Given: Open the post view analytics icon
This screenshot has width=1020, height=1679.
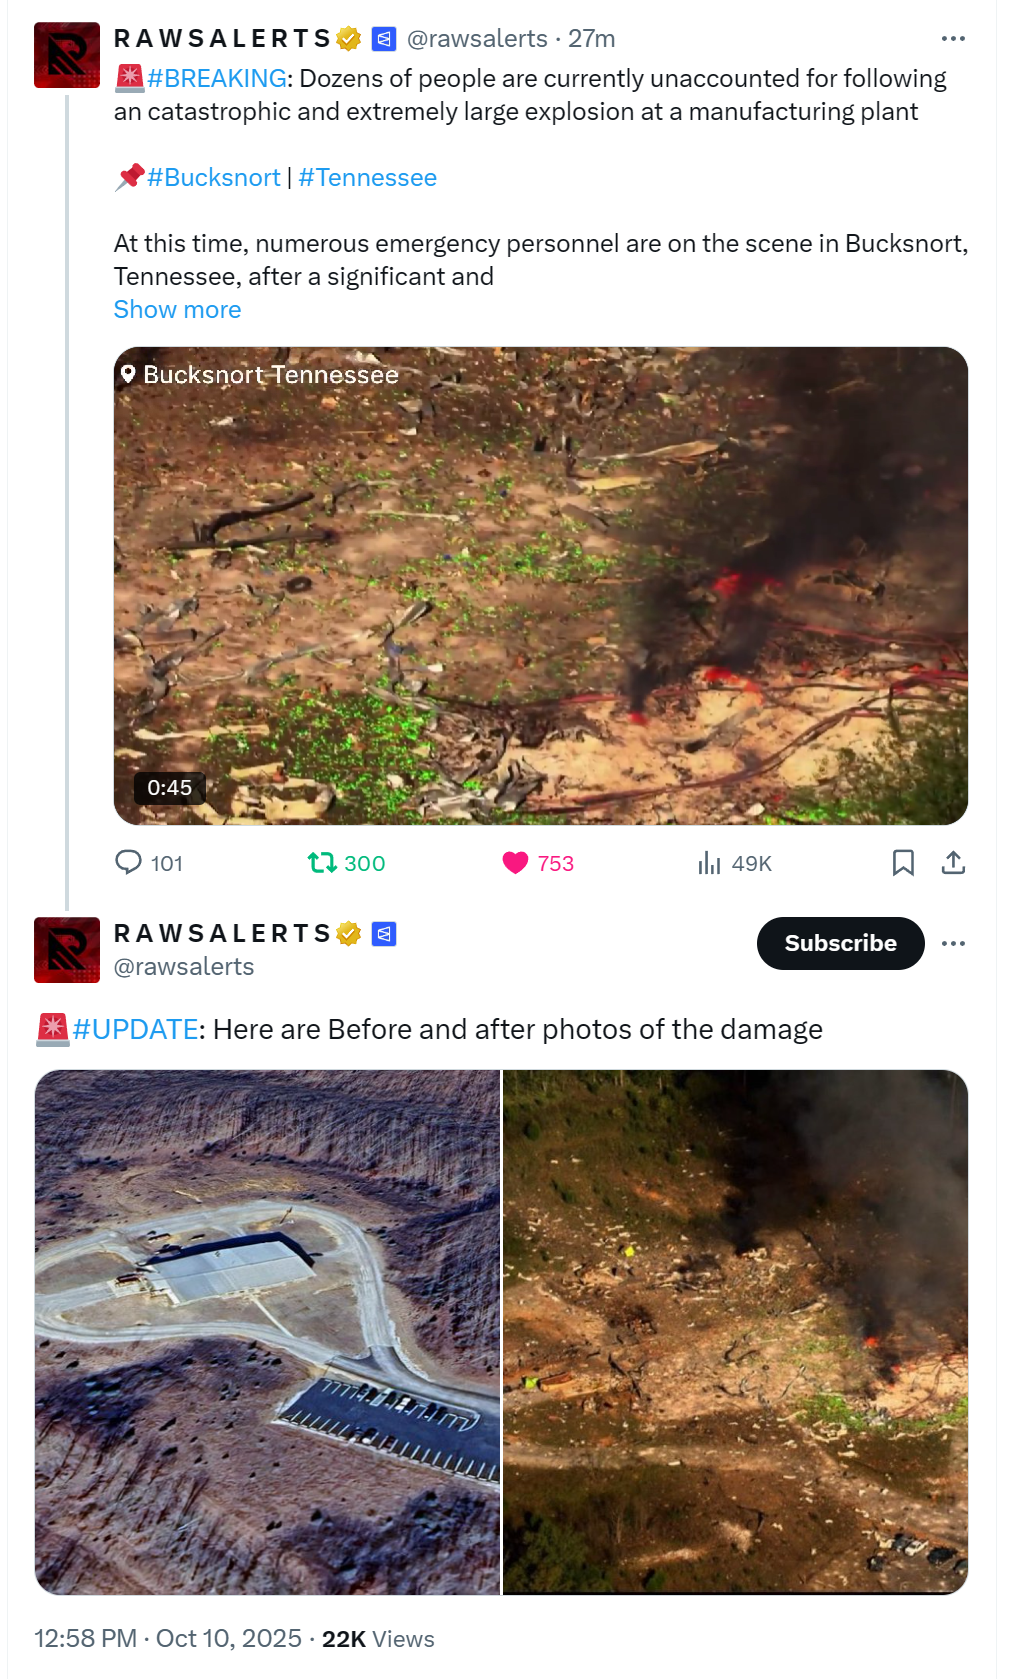Looking at the screenshot, I should click(709, 862).
